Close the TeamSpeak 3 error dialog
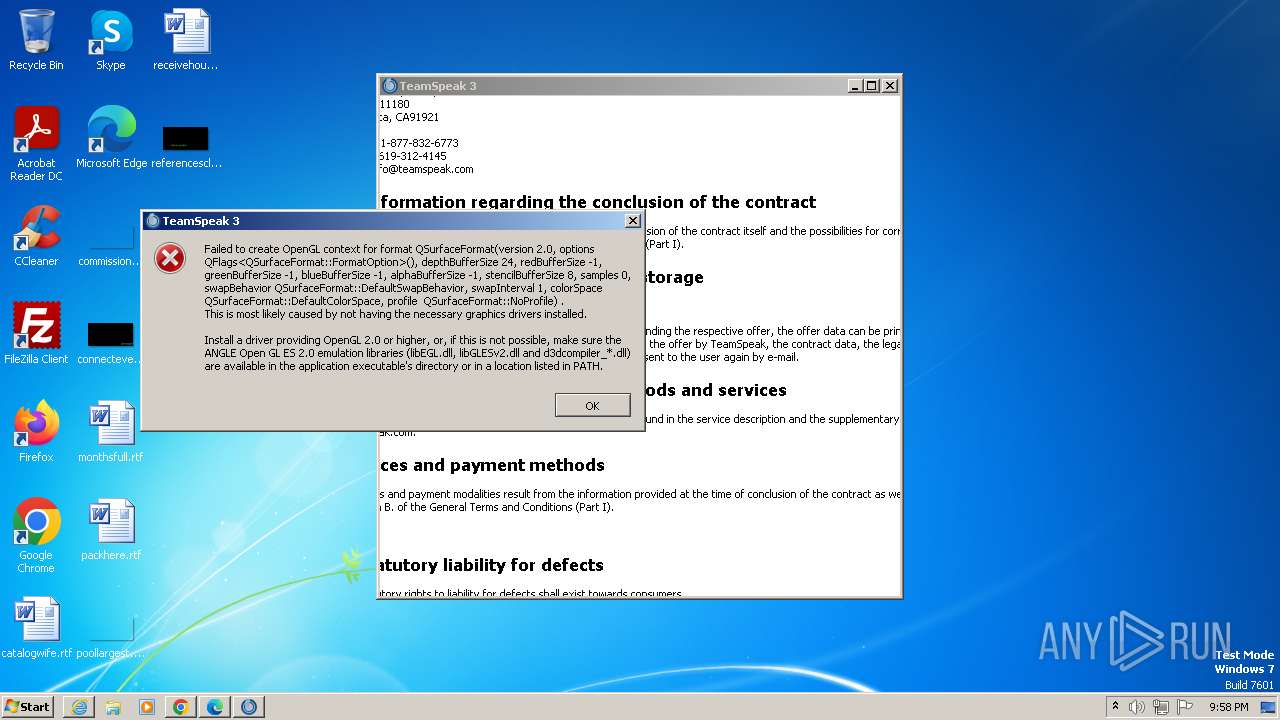 (x=632, y=221)
